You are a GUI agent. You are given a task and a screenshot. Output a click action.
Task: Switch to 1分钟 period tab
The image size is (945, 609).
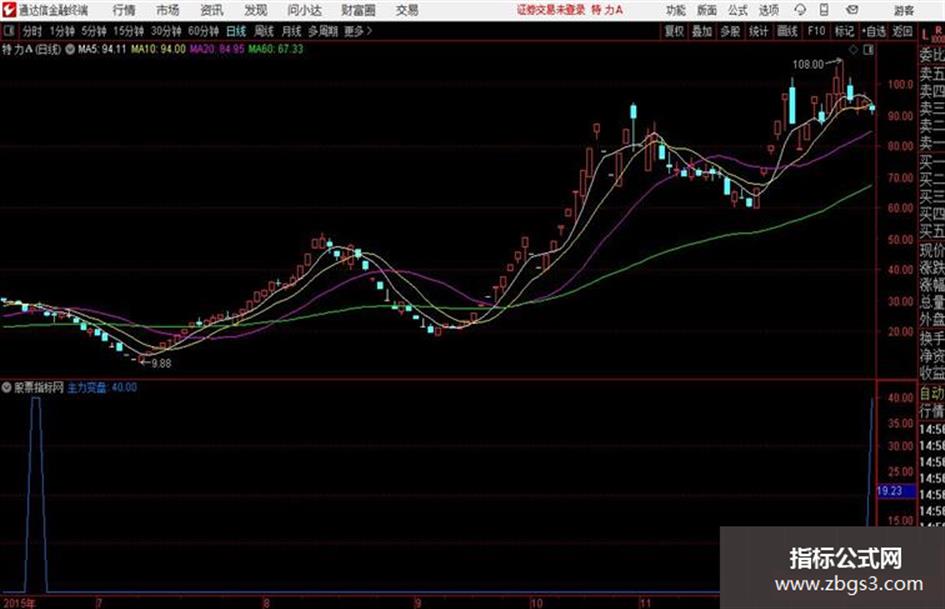[61, 31]
